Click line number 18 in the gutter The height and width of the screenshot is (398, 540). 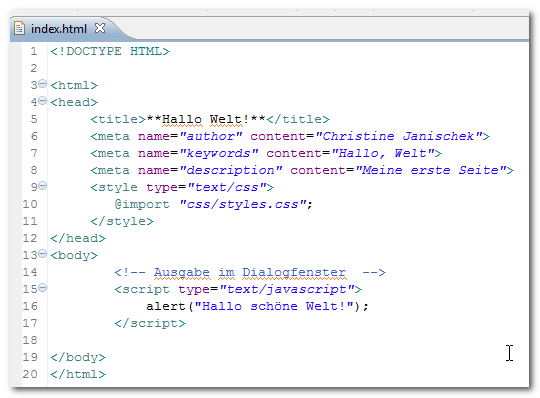point(30,340)
